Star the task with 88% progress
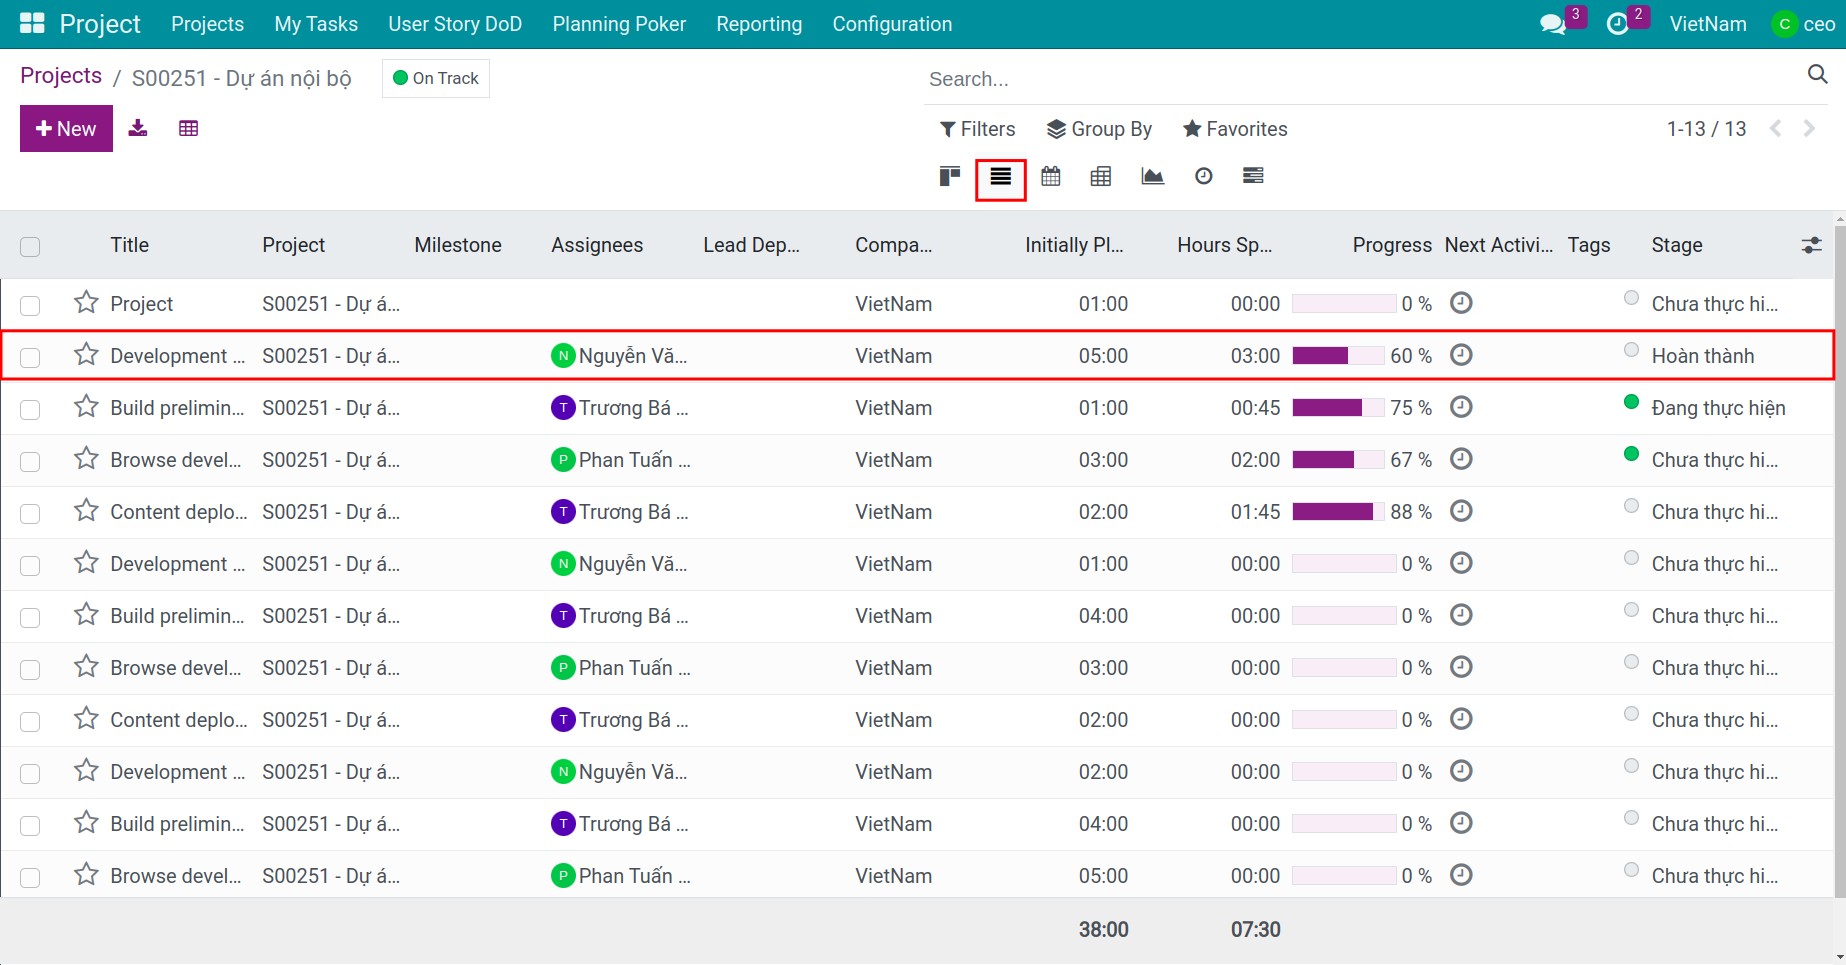Image resolution: width=1846 pixels, height=965 pixels. click(x=86, y=510)
